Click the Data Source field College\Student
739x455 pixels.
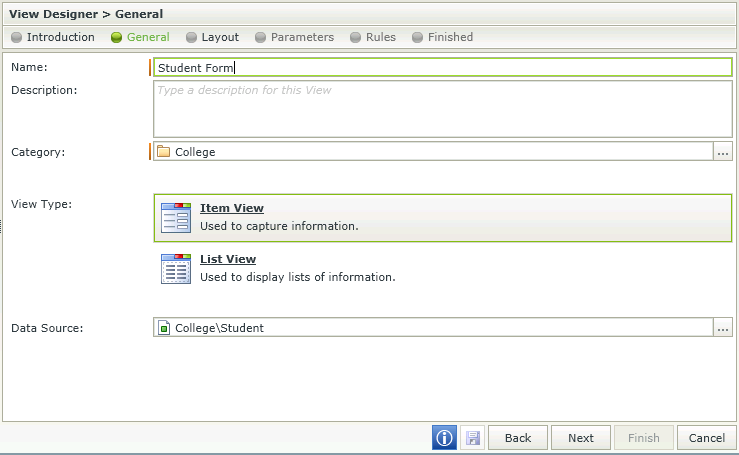433,327
